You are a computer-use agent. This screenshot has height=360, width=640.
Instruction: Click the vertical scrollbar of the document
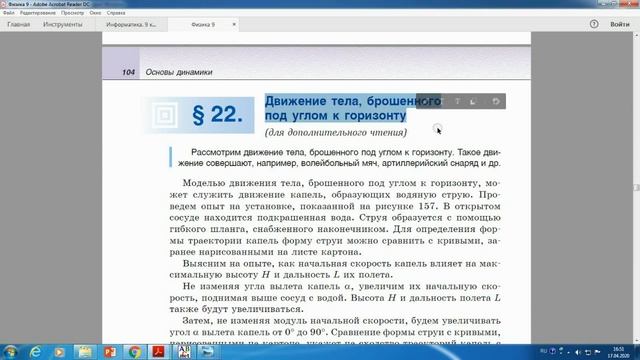pos(636,188)
